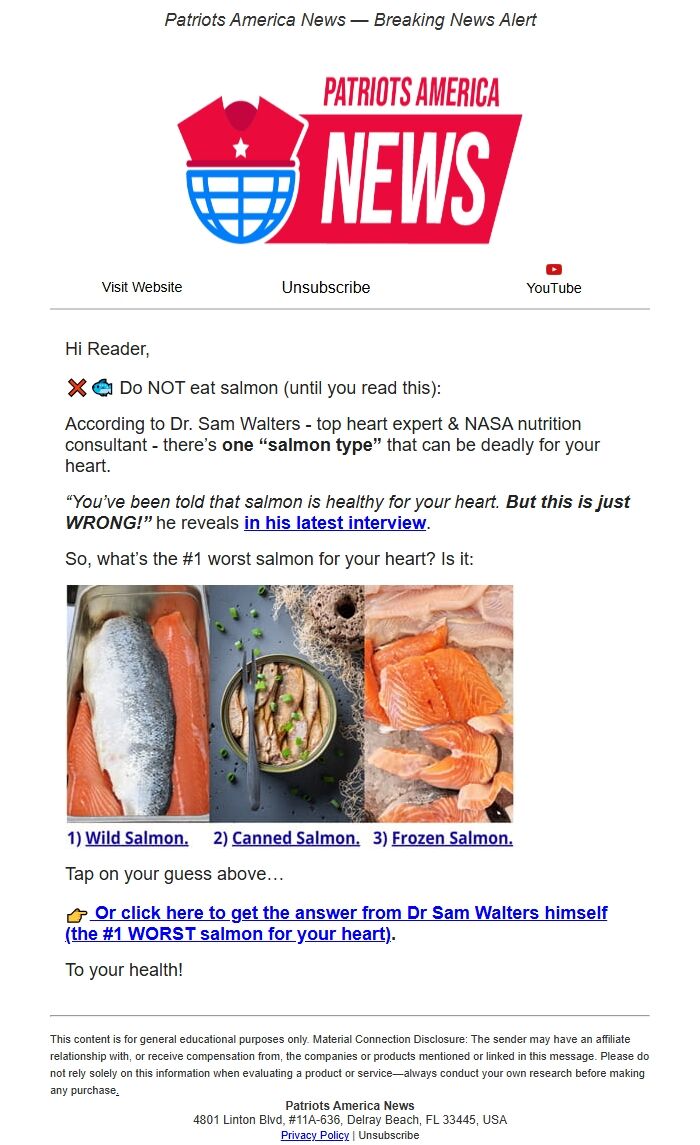The height and width of the screenshot is (1145, 700).
Task: Choose the Wild Salmon answer link
Action: point(136,838)
